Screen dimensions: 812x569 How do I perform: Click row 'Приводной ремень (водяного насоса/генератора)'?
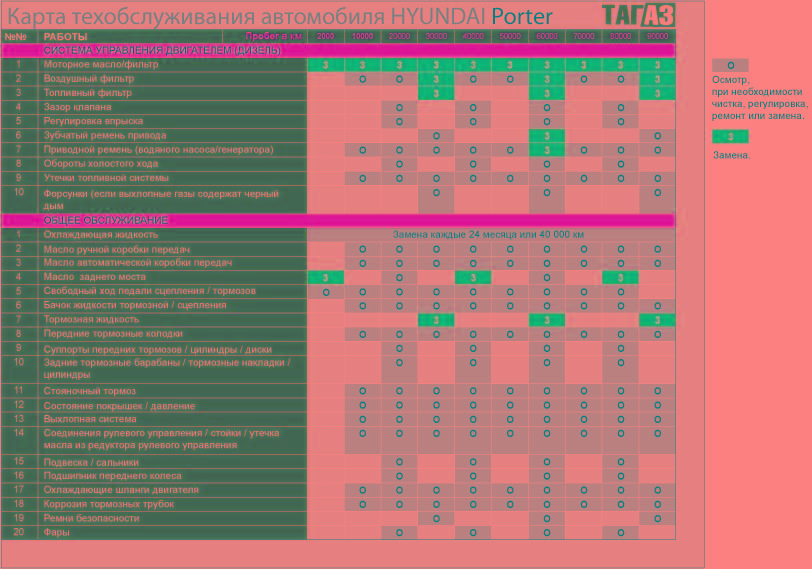[339, 150]
